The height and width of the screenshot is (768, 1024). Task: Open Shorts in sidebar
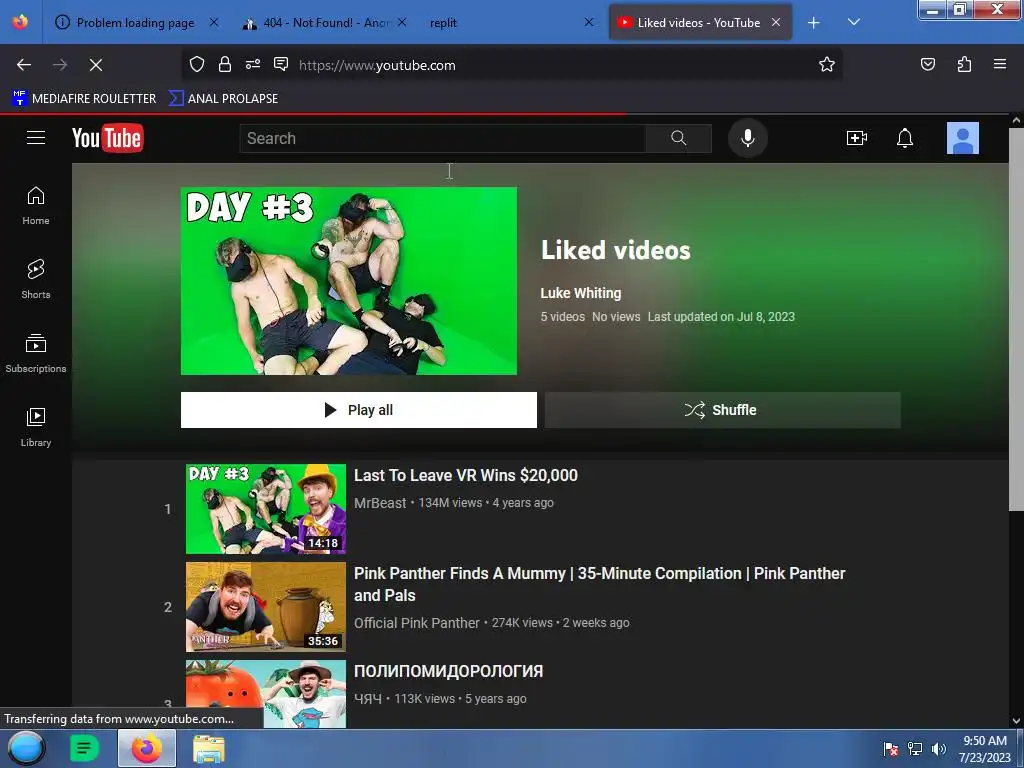click(36, 280)
